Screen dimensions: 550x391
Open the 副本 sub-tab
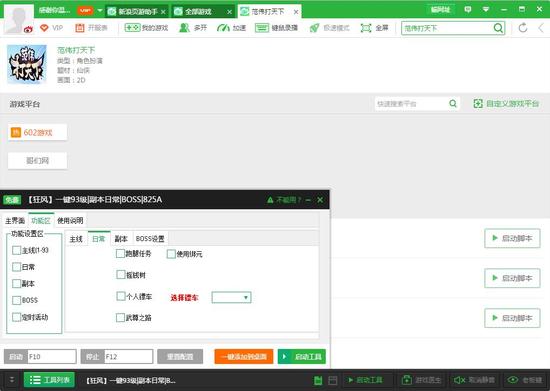coord(121,239)
